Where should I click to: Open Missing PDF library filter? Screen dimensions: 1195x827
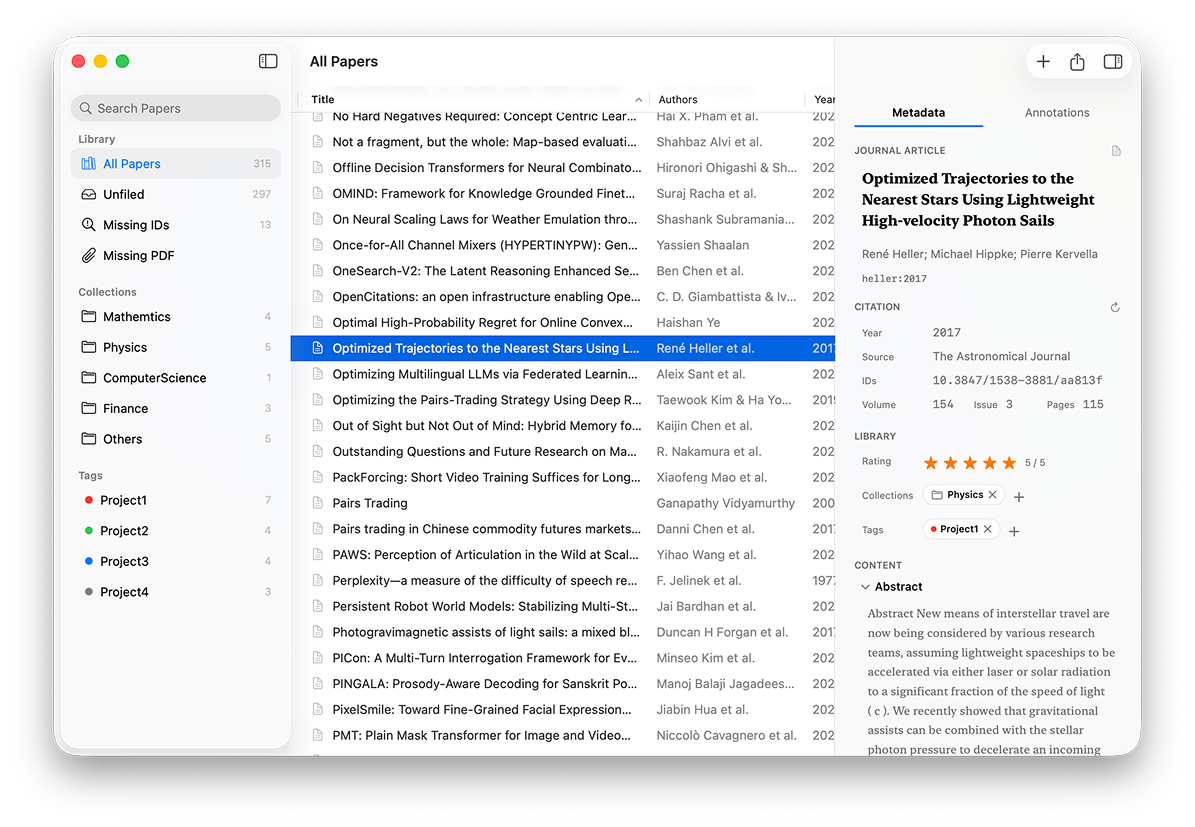point(176,255)
